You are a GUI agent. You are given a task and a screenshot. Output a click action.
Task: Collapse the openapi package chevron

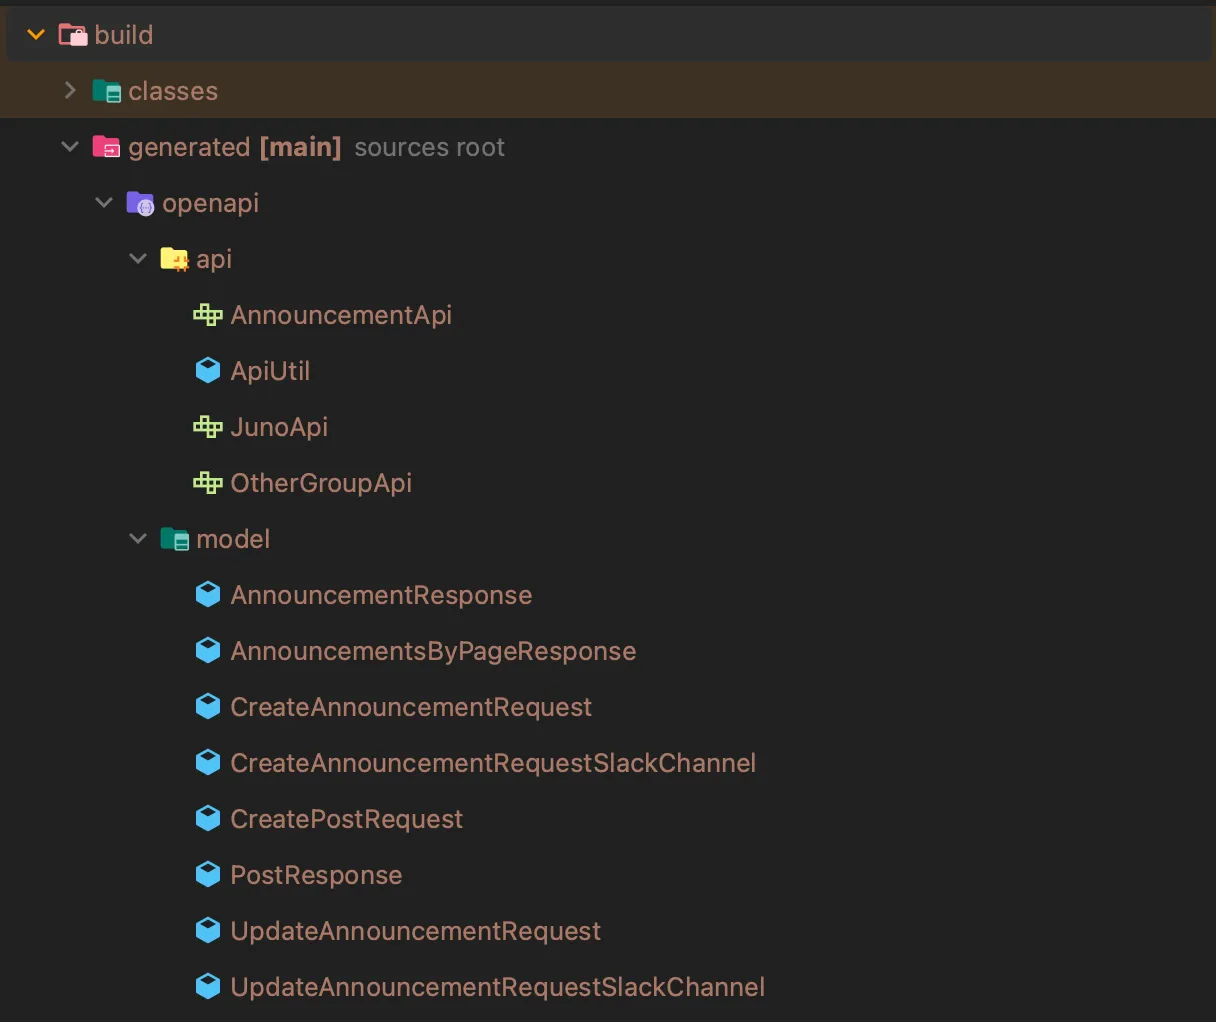point(104,203)
